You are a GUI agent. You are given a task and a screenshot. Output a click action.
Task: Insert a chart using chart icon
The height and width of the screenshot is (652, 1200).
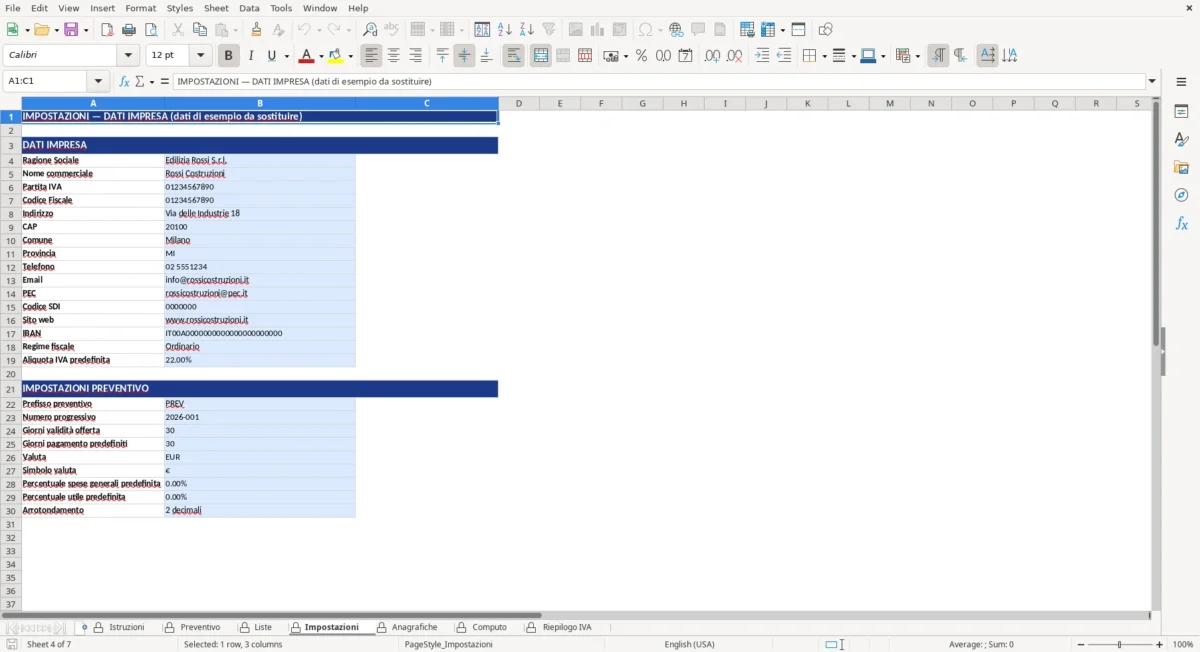click(x=597, y=30)
